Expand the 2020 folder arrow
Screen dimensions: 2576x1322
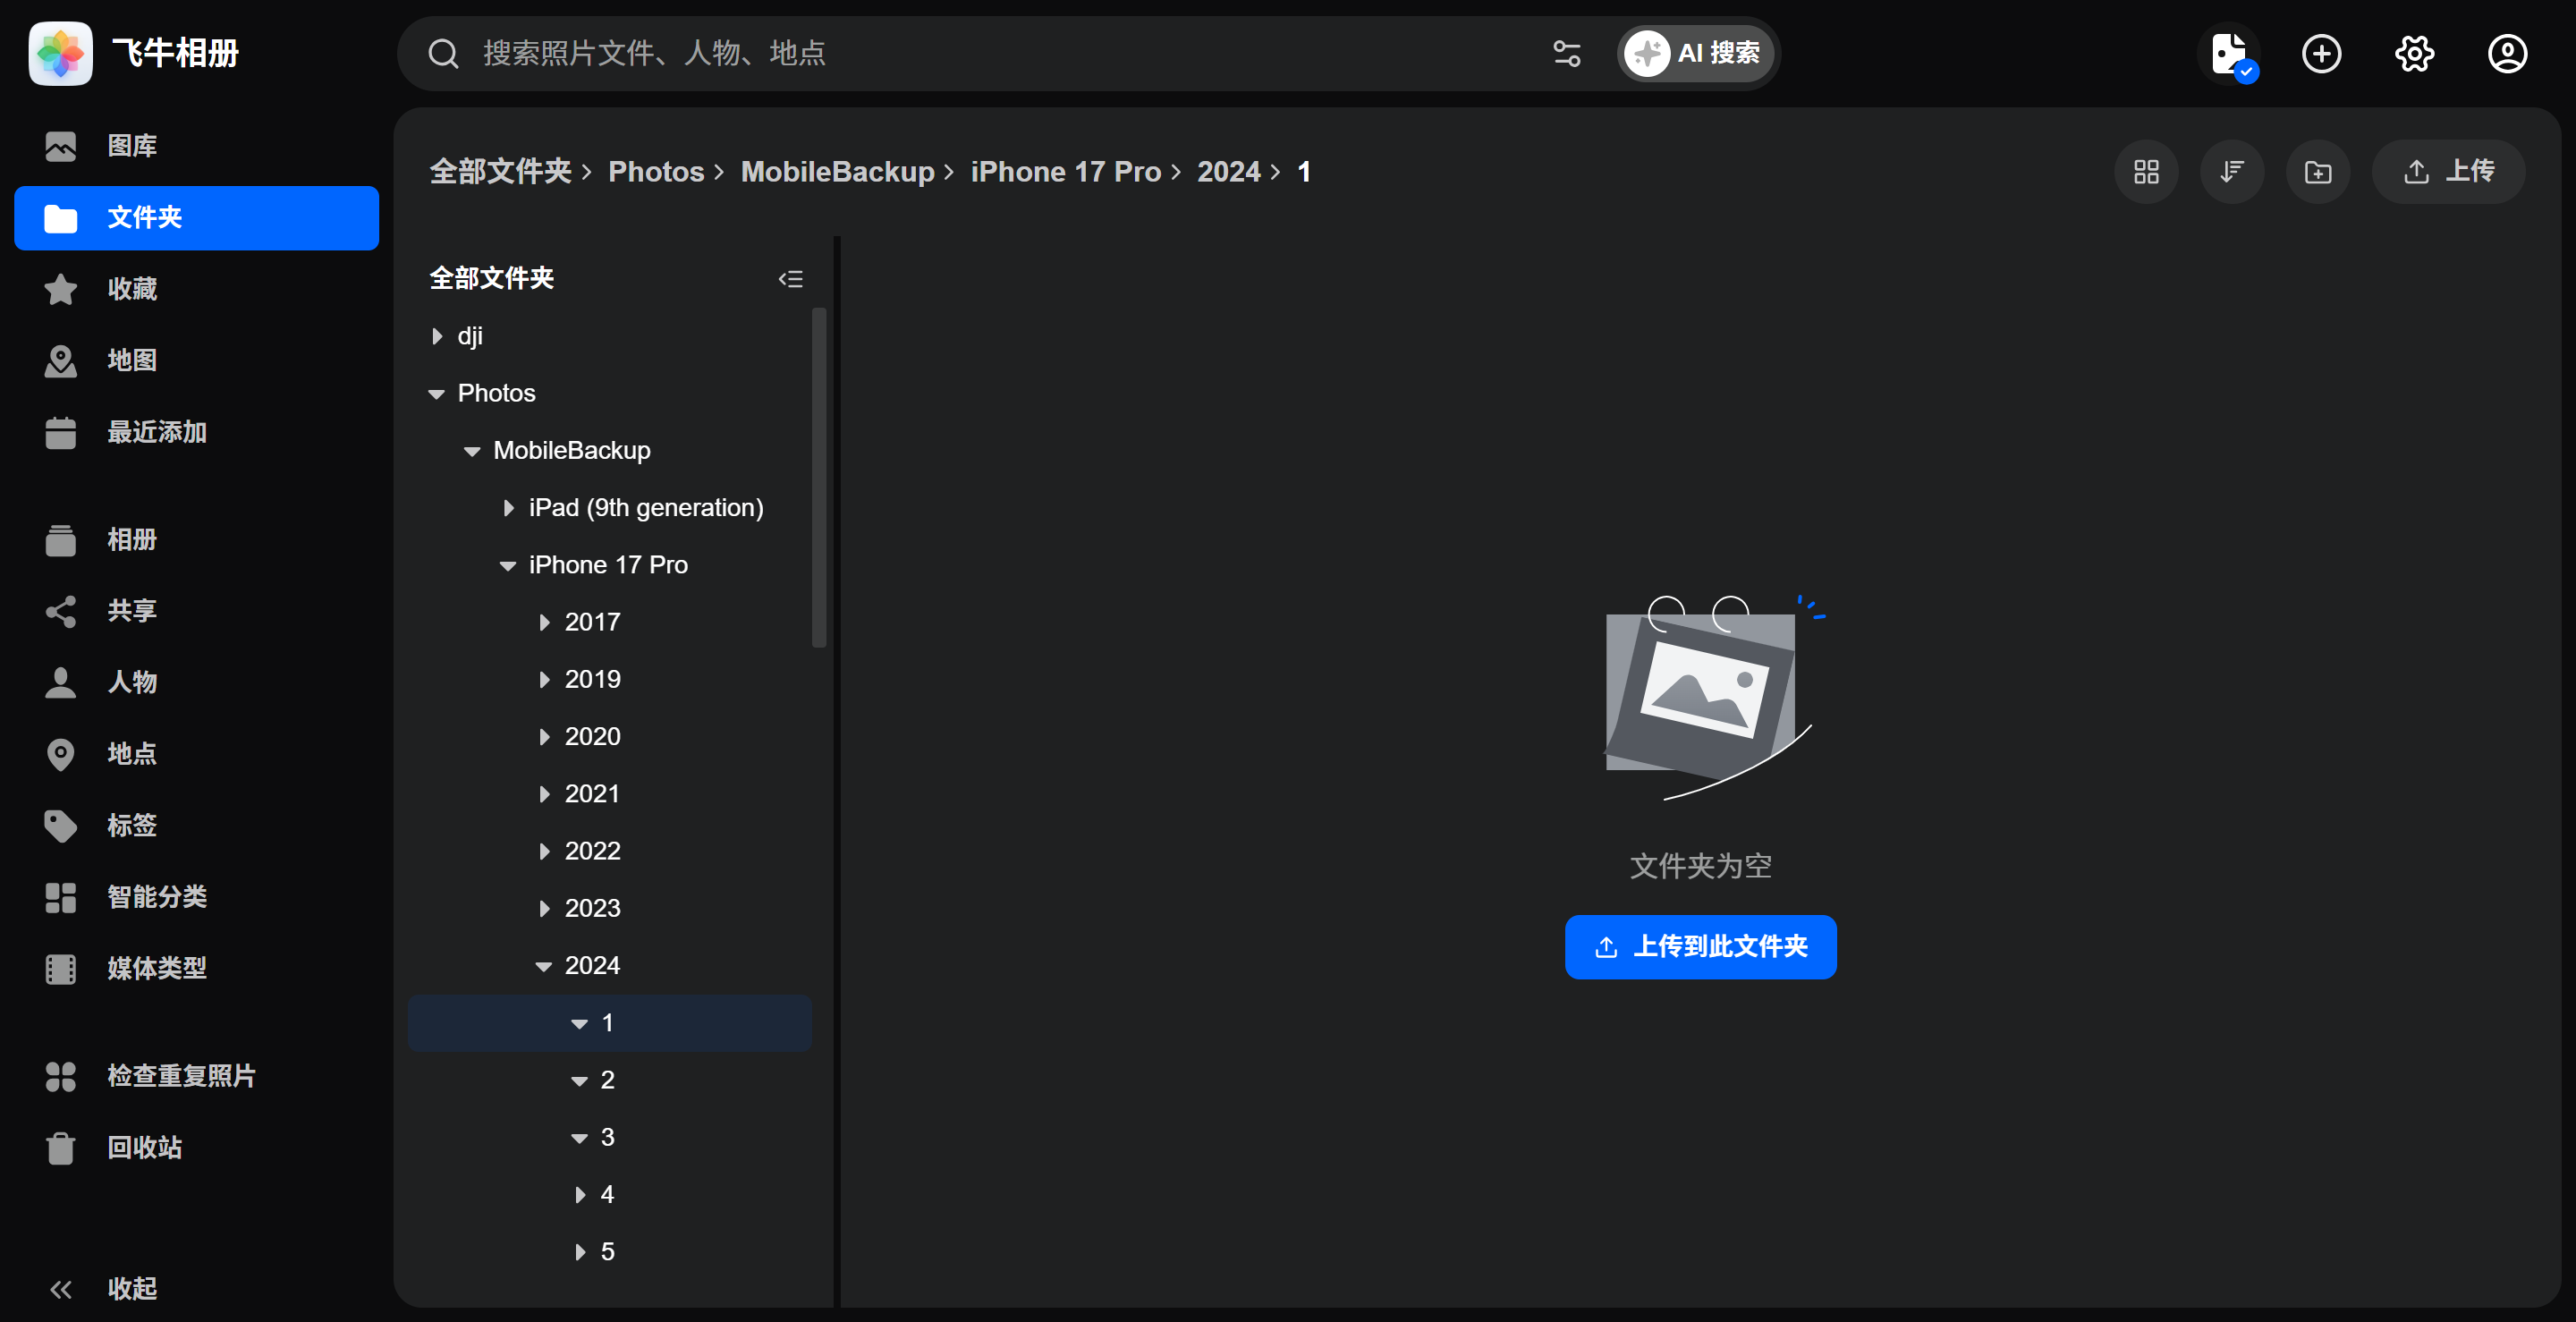pyautogui.click(x=545, y=737)
